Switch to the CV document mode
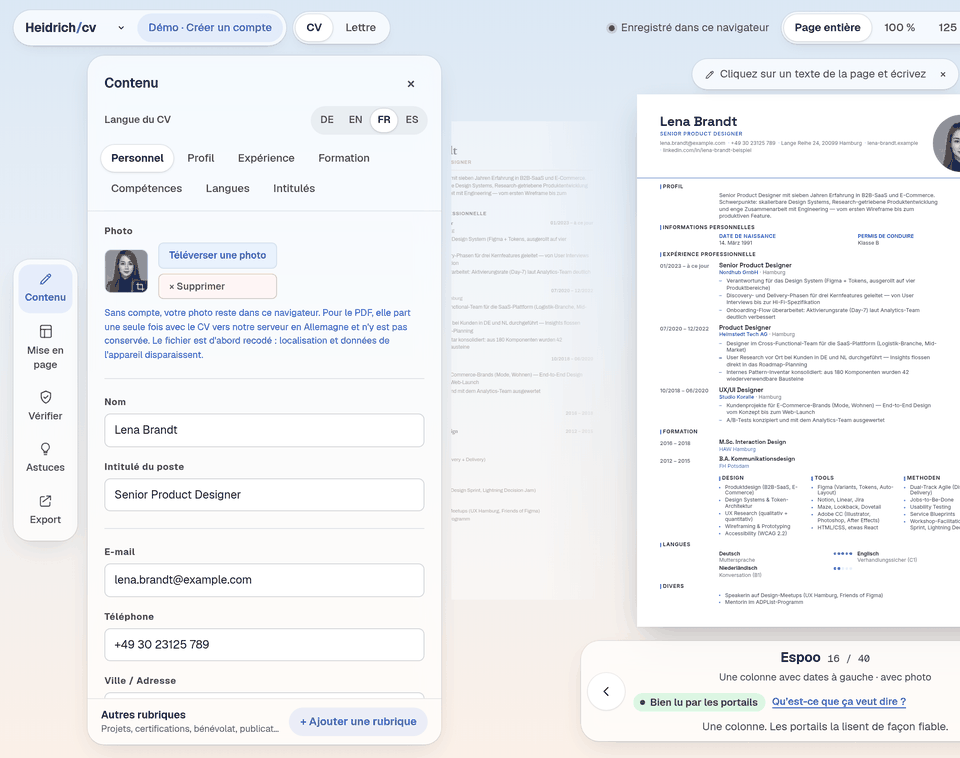Viewport: 960px width, 758px height. coord(314,28)
